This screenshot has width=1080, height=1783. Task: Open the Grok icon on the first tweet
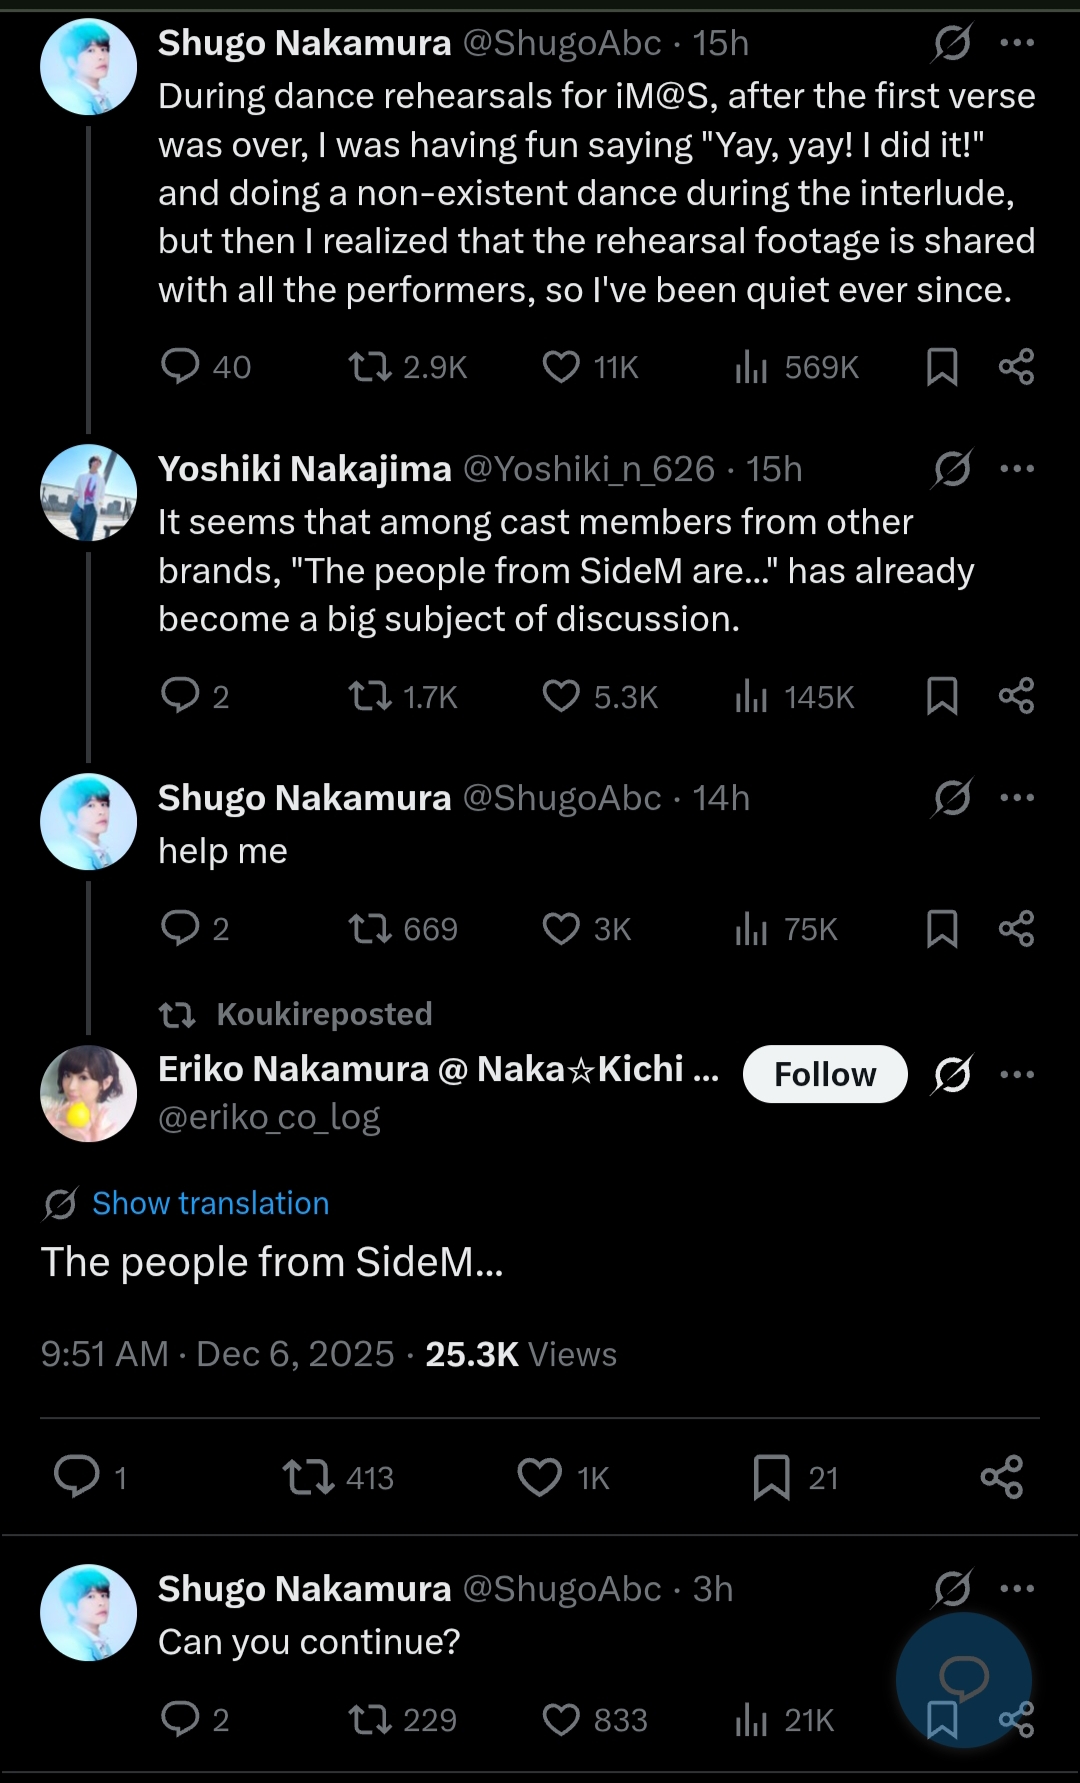[x=952, y=43]
